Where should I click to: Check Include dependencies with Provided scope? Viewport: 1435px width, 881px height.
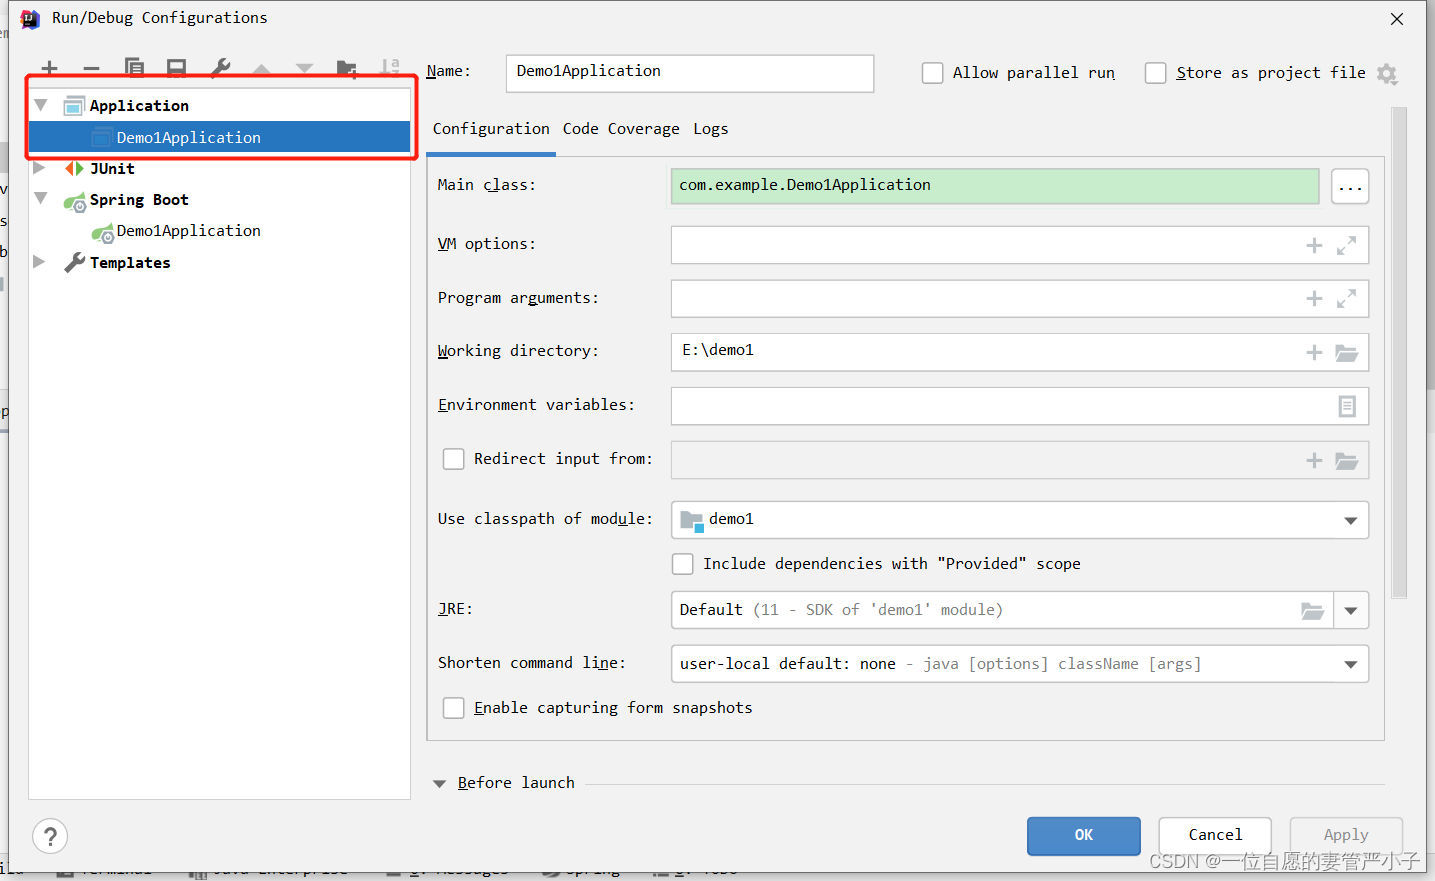click(682, 564)
